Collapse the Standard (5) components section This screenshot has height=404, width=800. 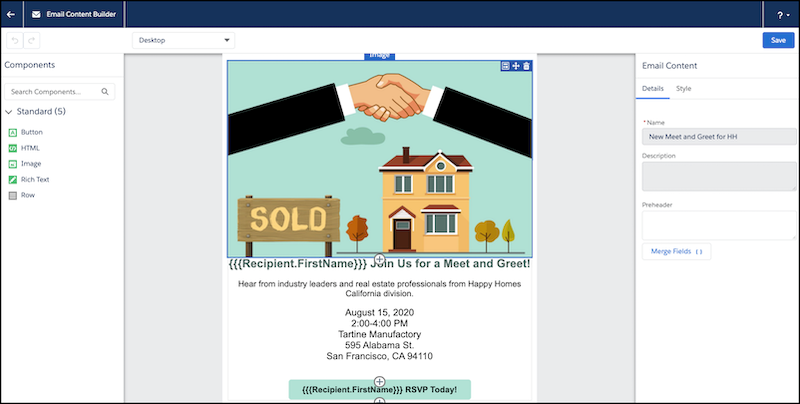9,112
